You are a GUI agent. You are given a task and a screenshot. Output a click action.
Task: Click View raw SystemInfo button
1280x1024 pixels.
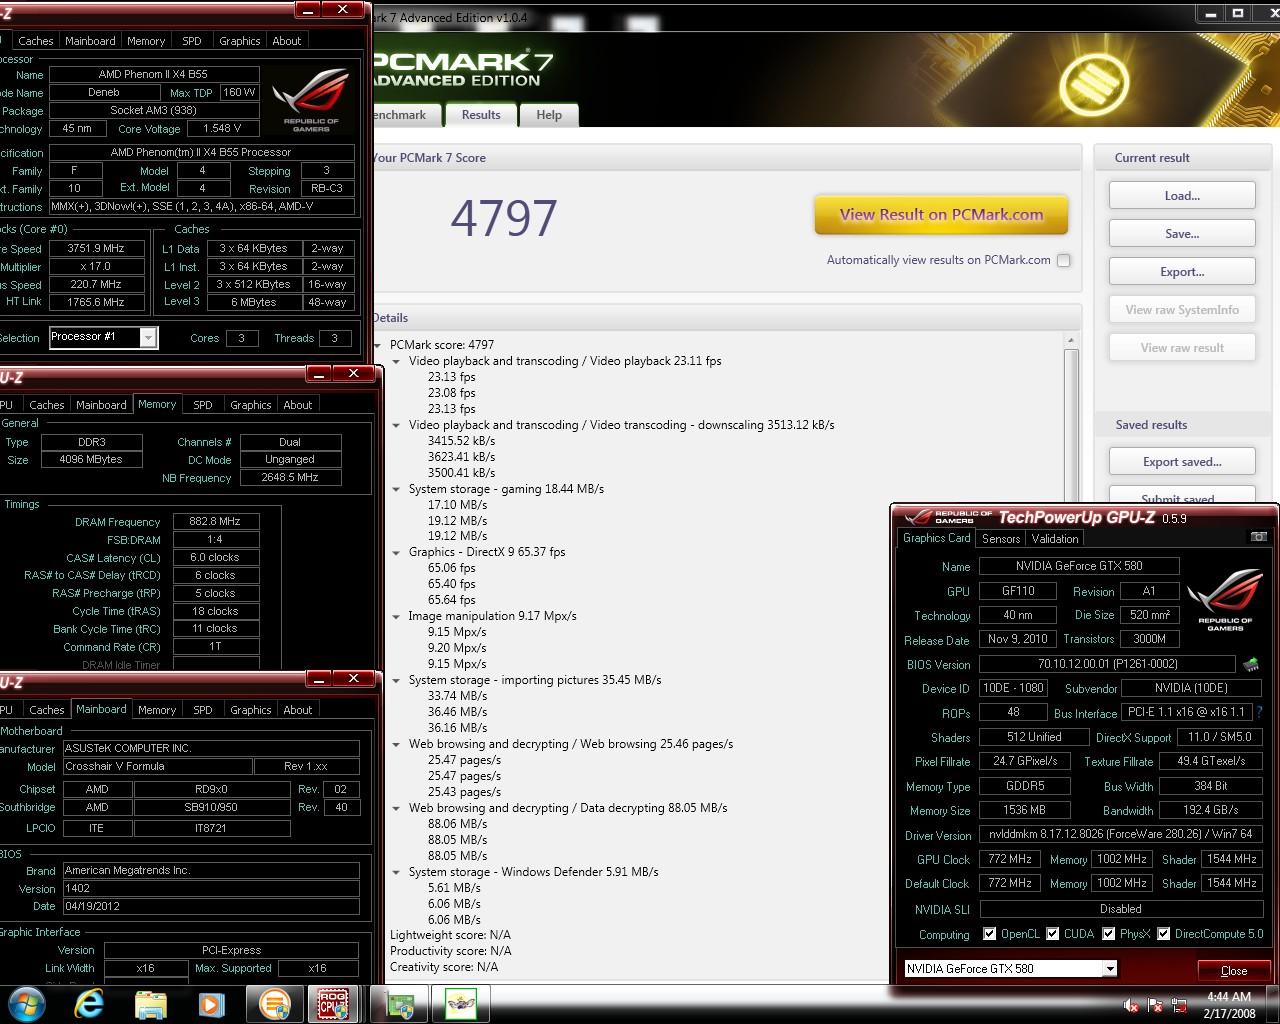point(1182,310)
